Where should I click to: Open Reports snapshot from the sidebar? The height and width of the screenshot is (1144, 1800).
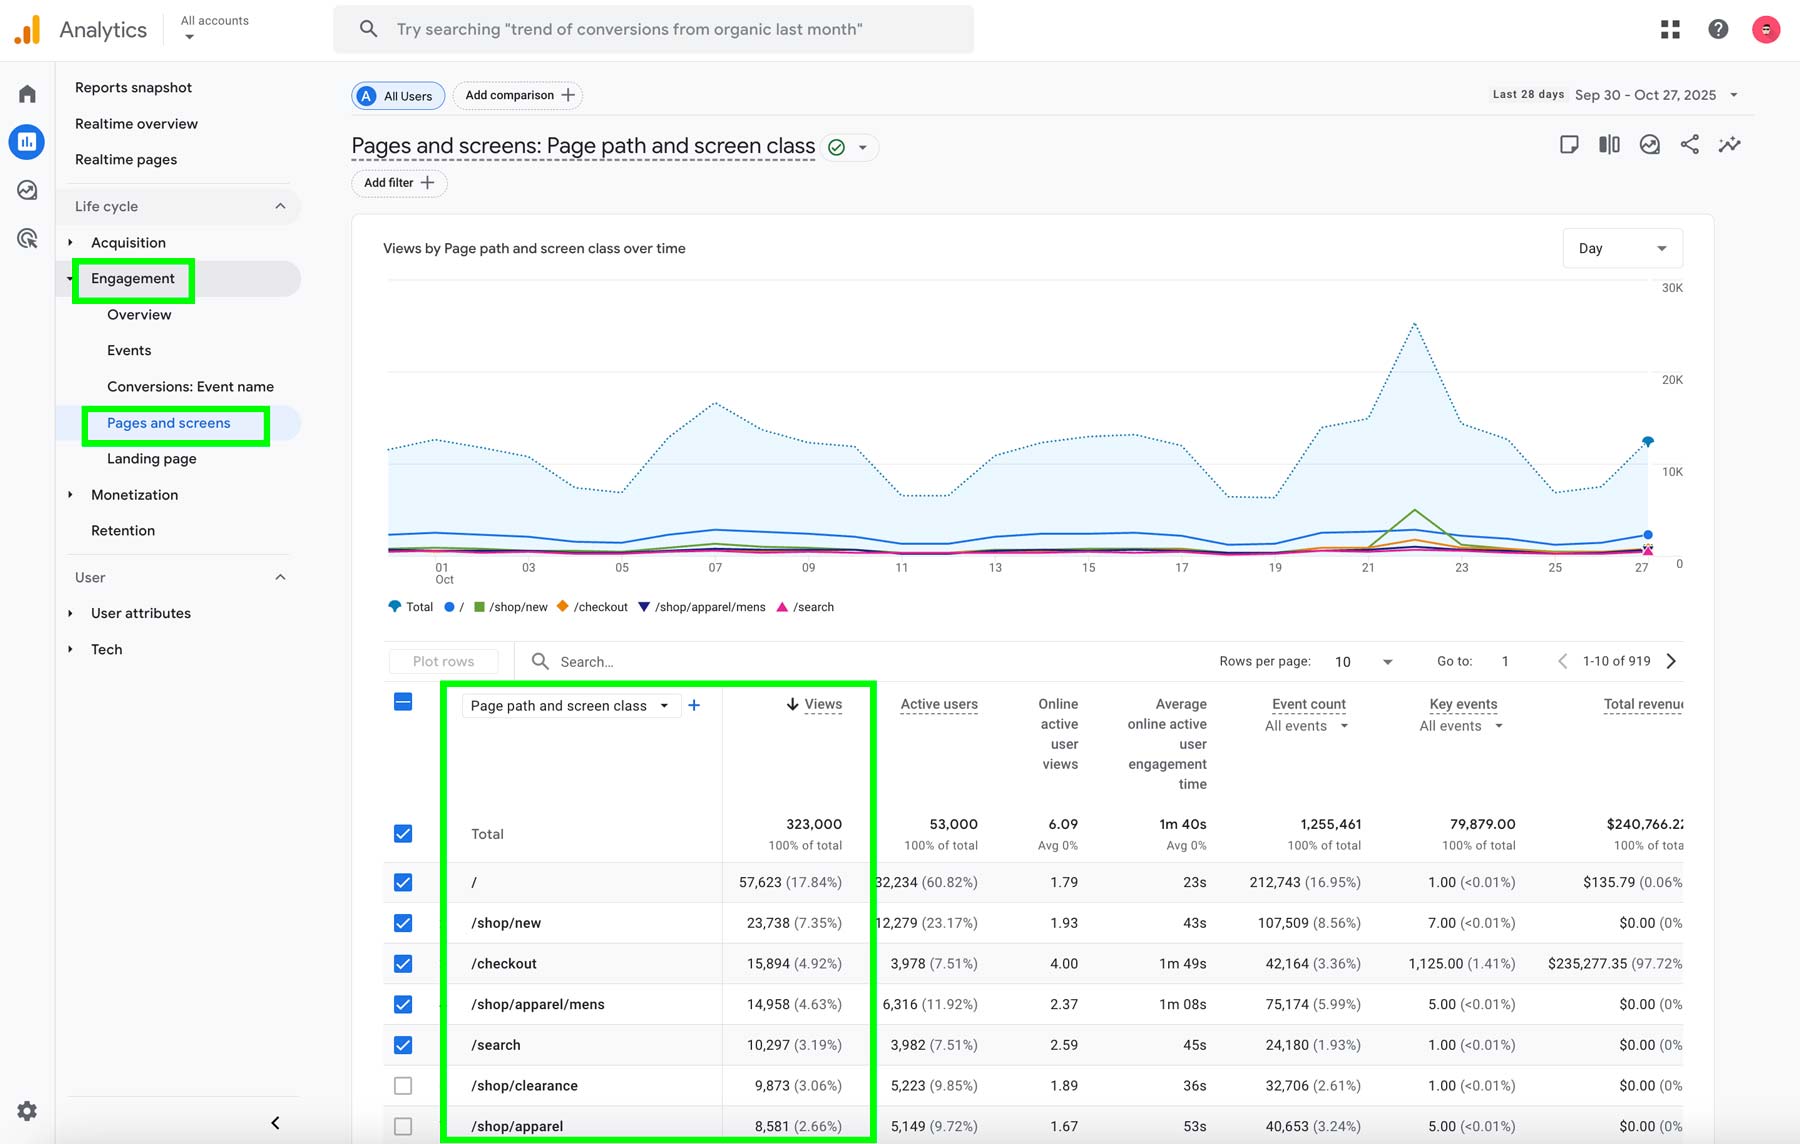point(133,87)
